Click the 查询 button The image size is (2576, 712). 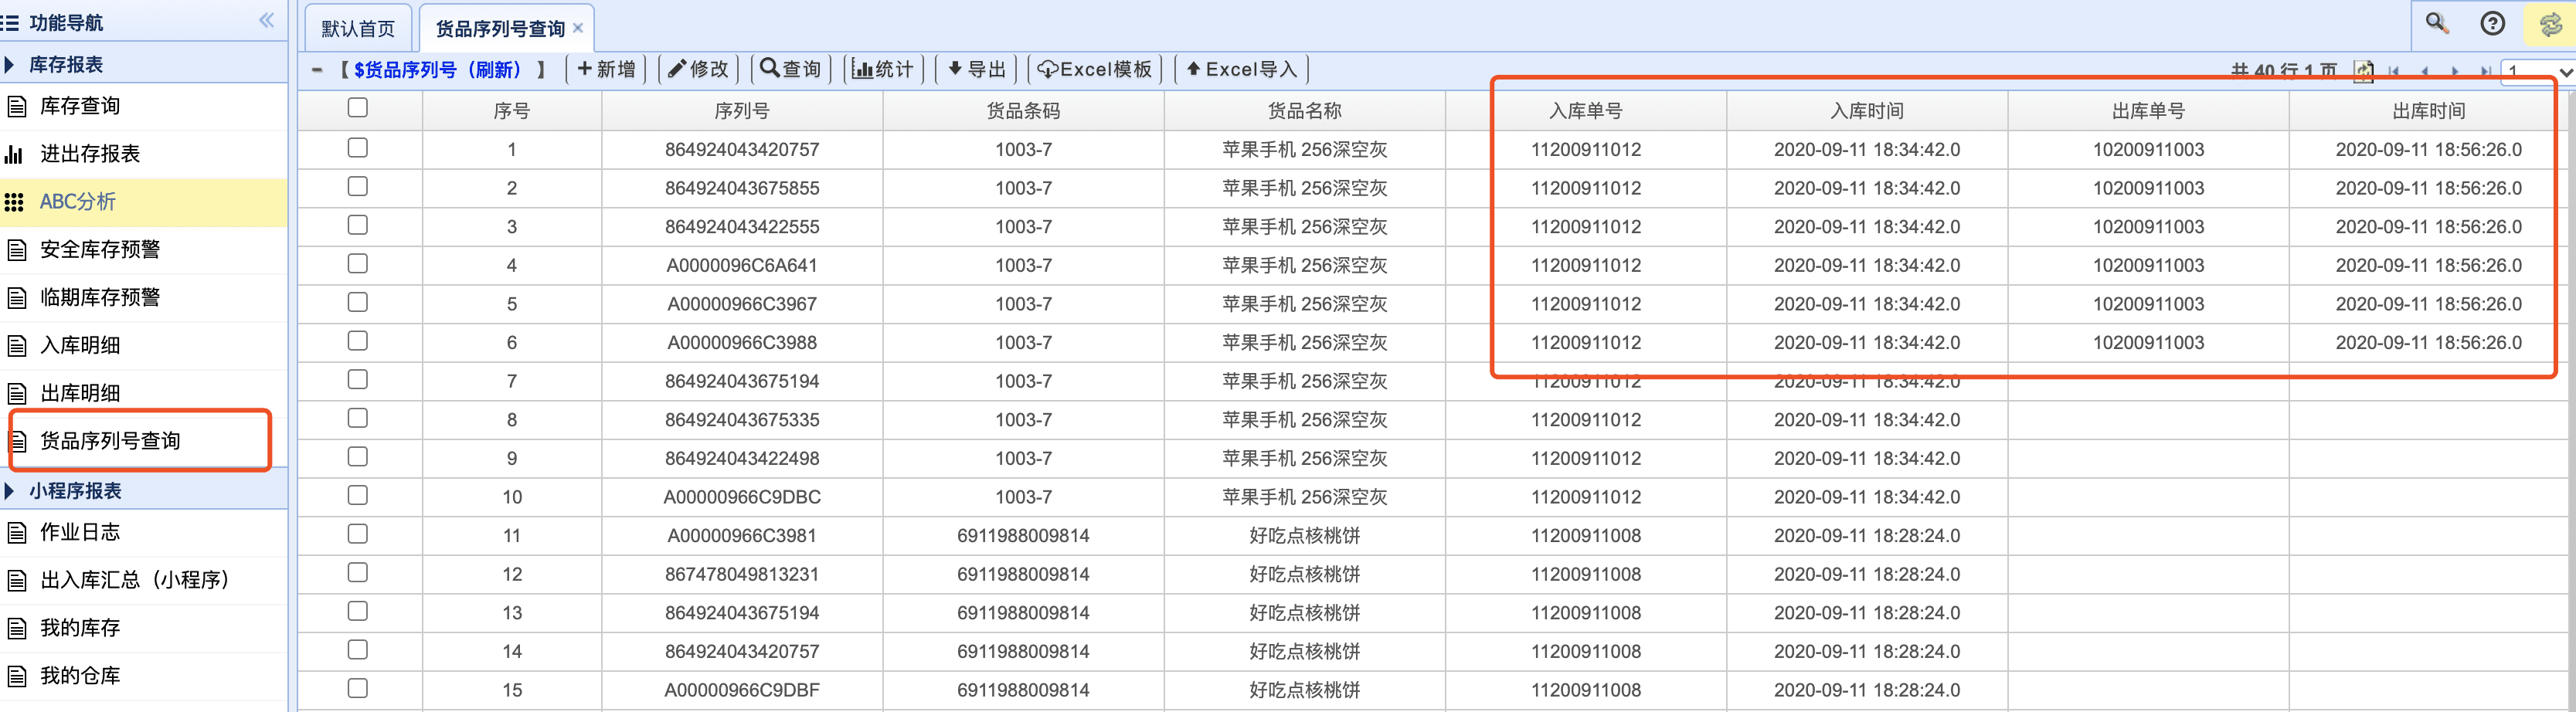[x=791, y=69]
